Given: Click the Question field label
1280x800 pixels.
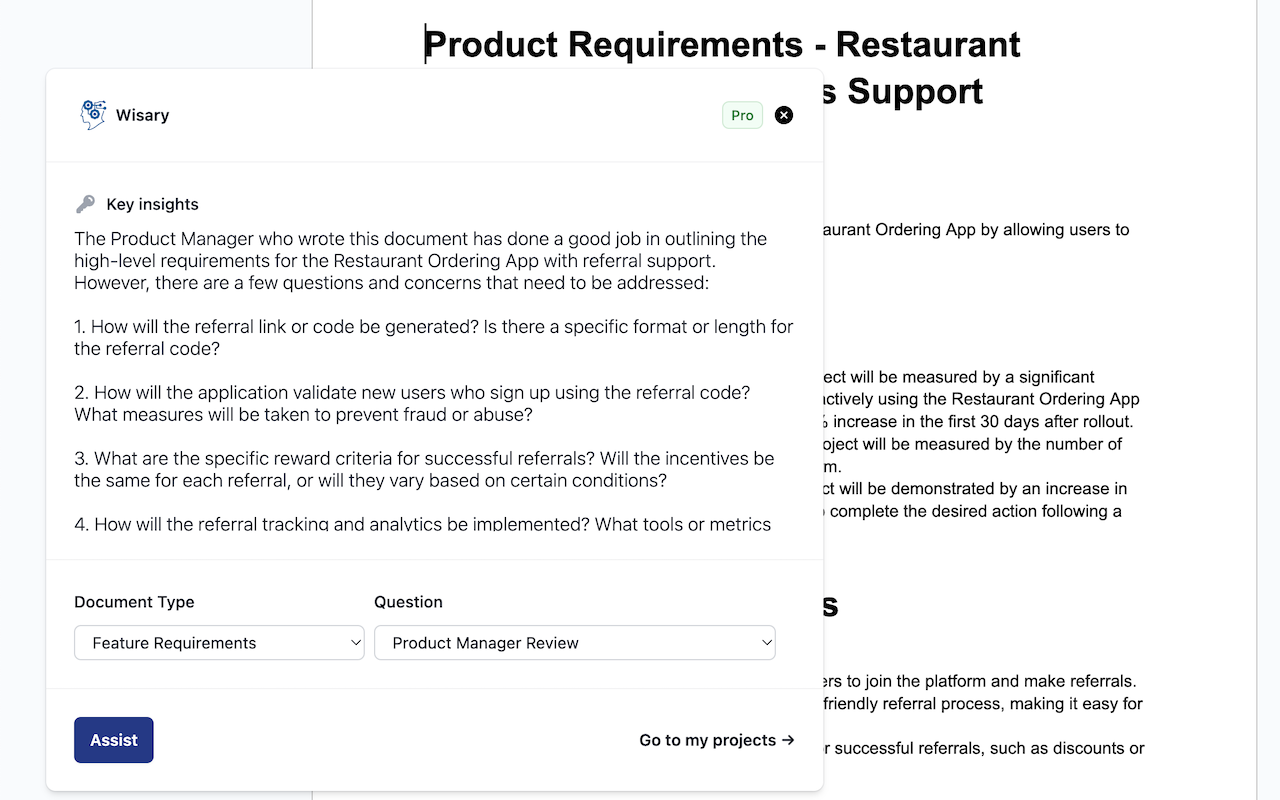Looking at the screenshot, I should pyautogui.click(x=408, y=602).
